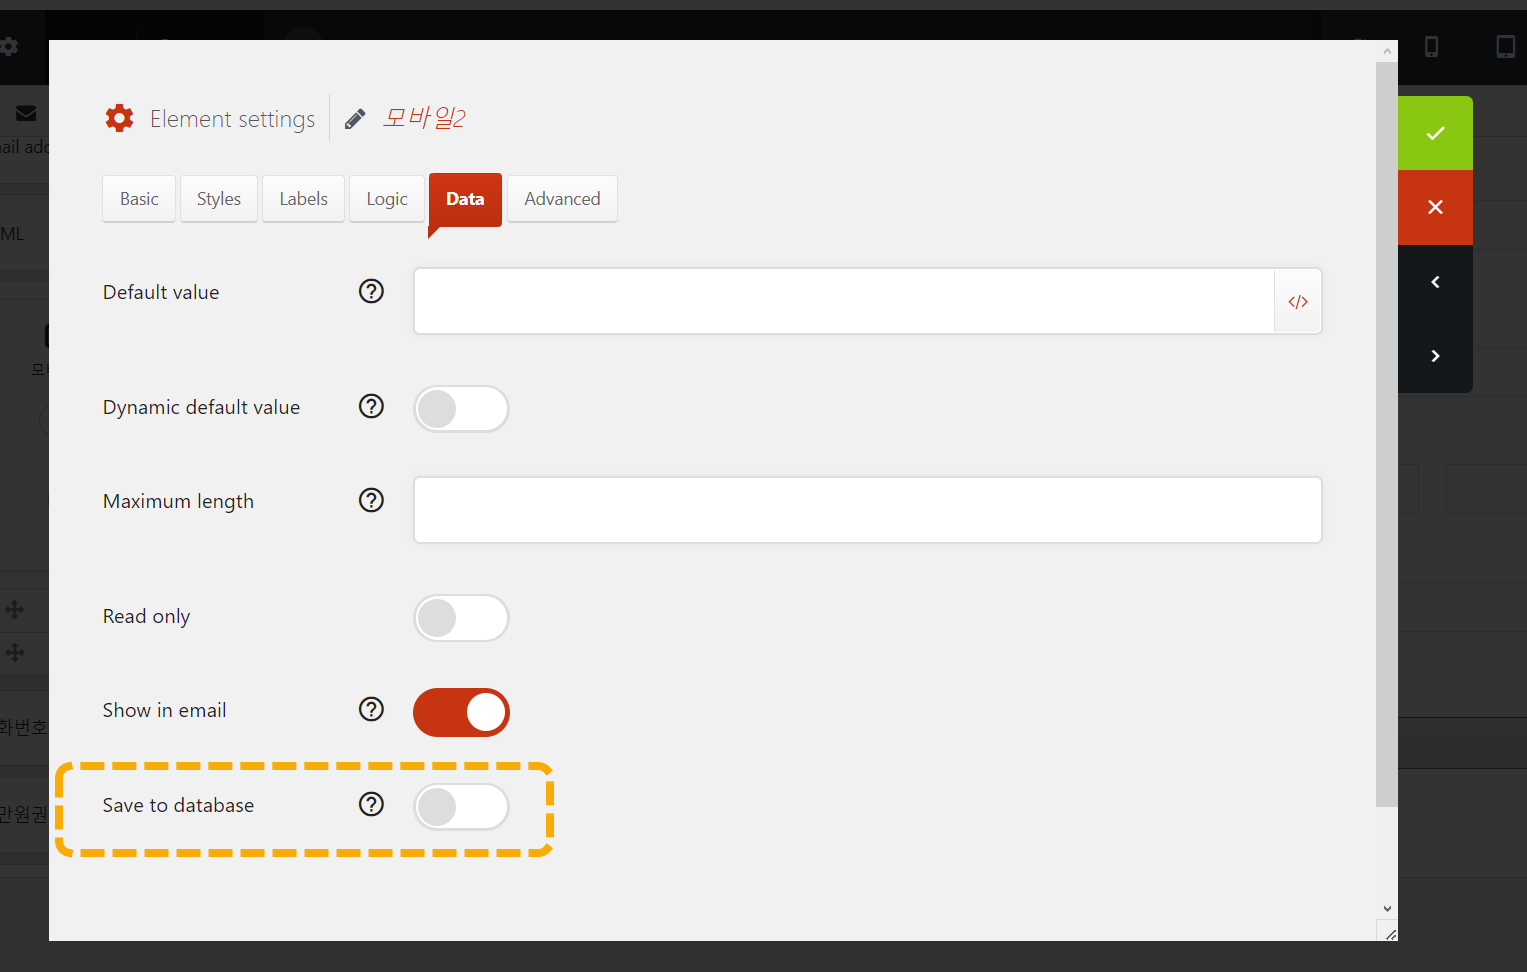Enable Dynamic default value toggle
Image resolution: width=1527 pixels, height=972 pixels.
click(461, 408)
